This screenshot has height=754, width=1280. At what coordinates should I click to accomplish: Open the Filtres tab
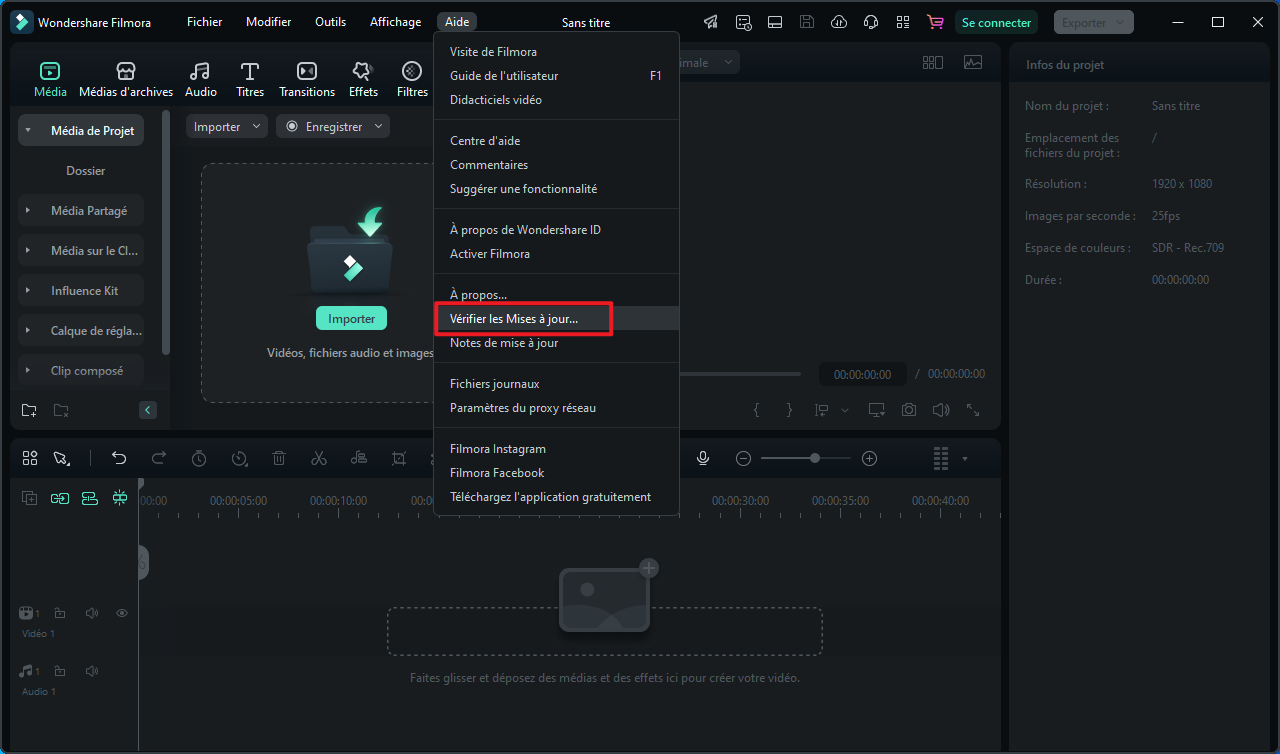point(412,79)
